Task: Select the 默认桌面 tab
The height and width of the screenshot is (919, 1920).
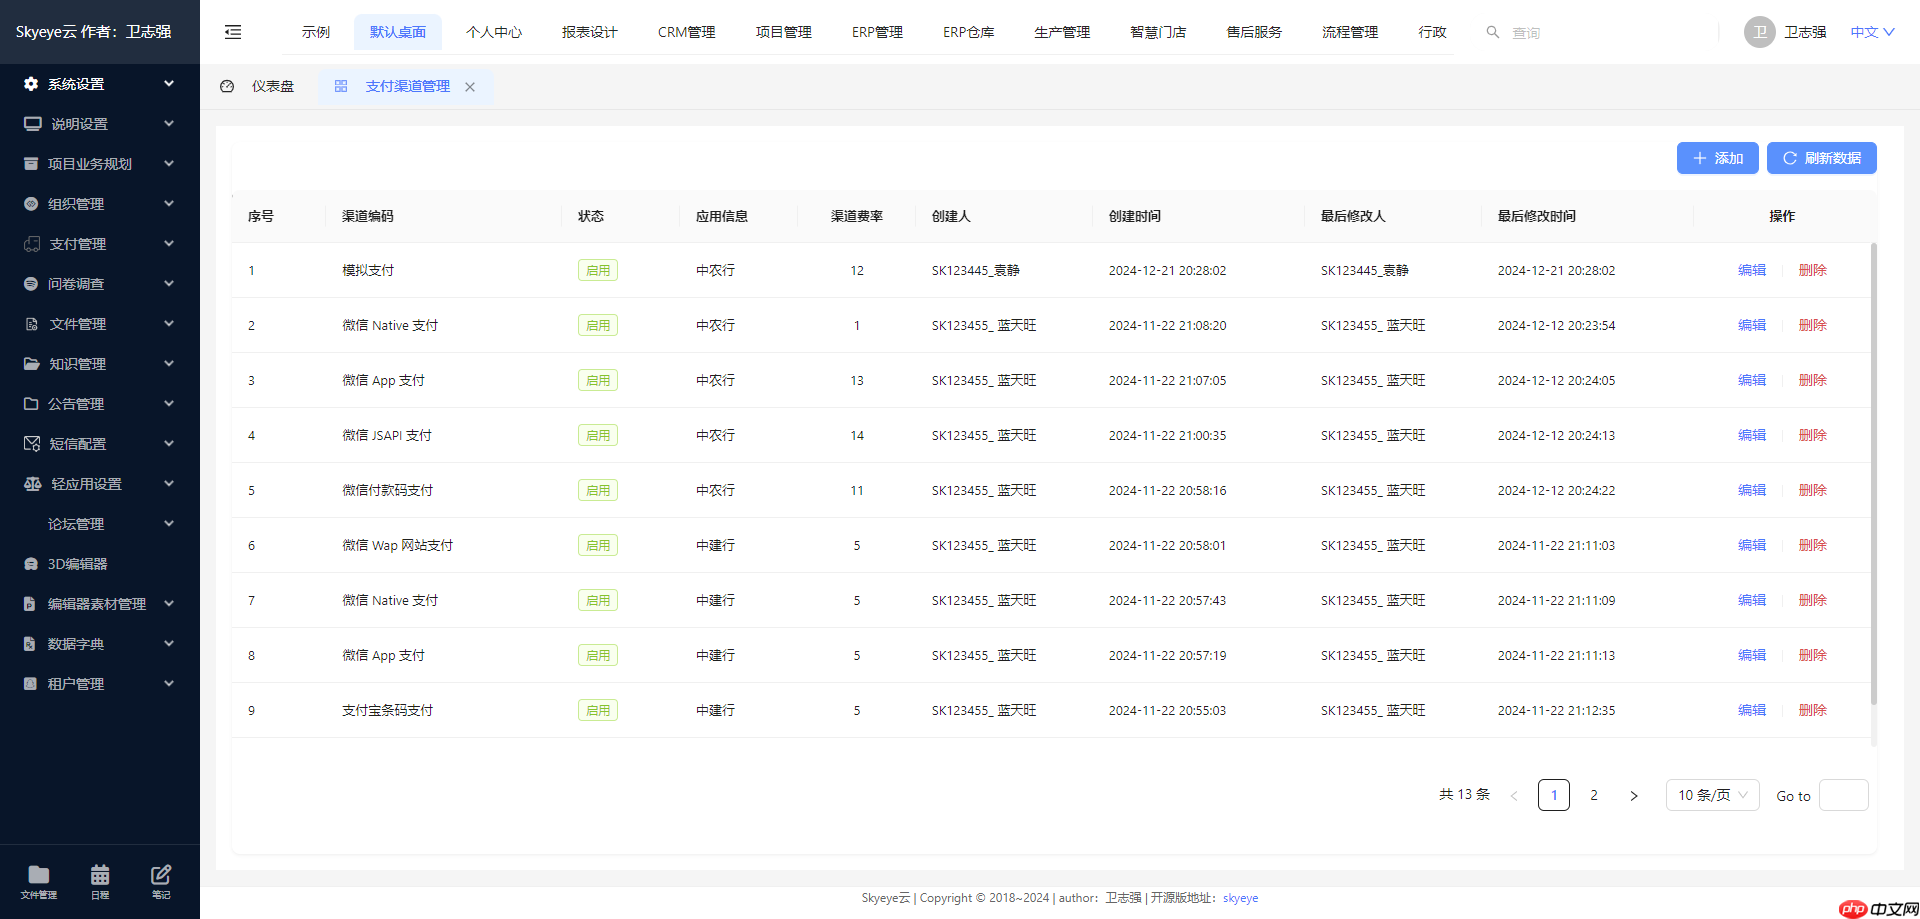Action: tap(397, 31)
